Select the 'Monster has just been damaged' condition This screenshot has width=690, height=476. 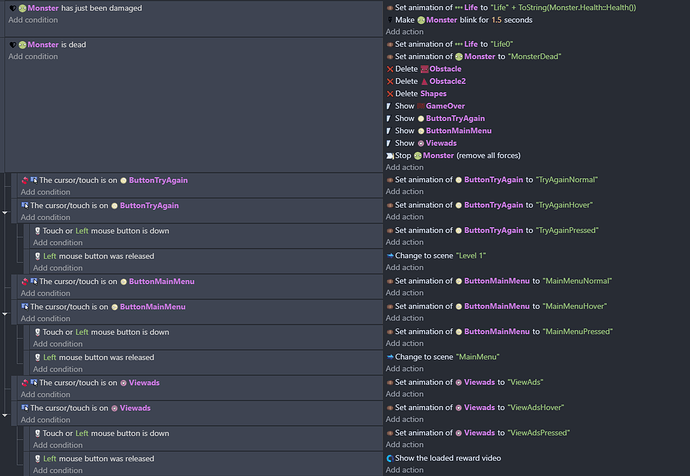tap(84, 8)
